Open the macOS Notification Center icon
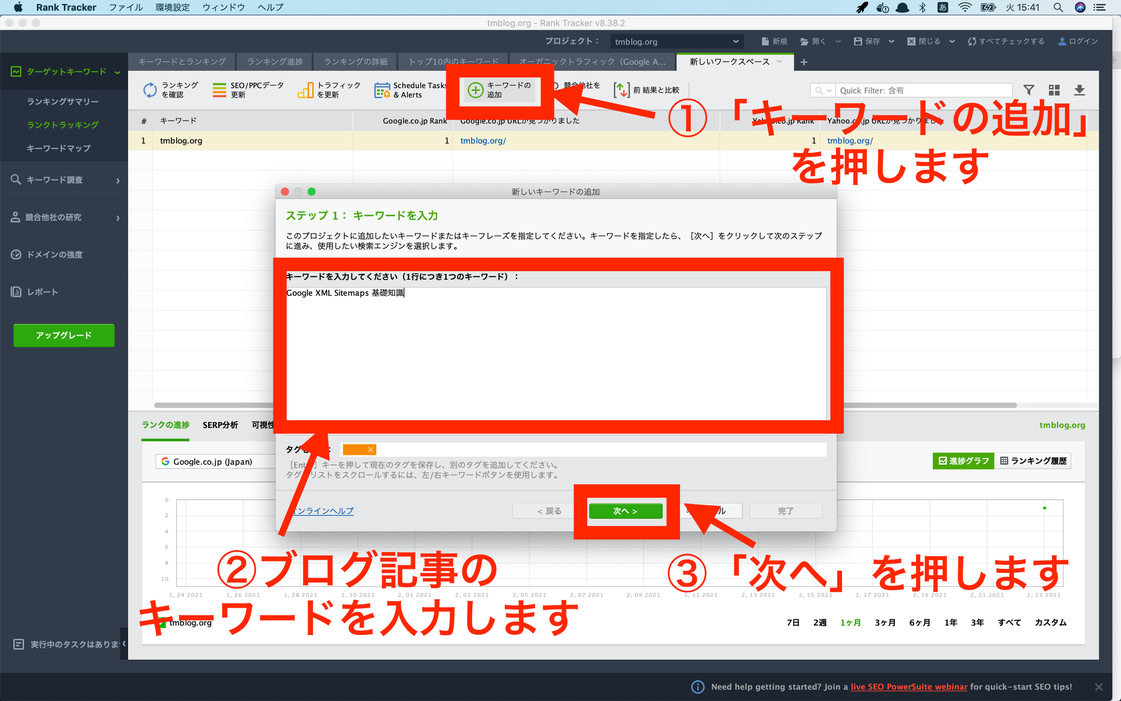The width and height of the screenshot is (1121, 701). click(x=1100, y=7)
